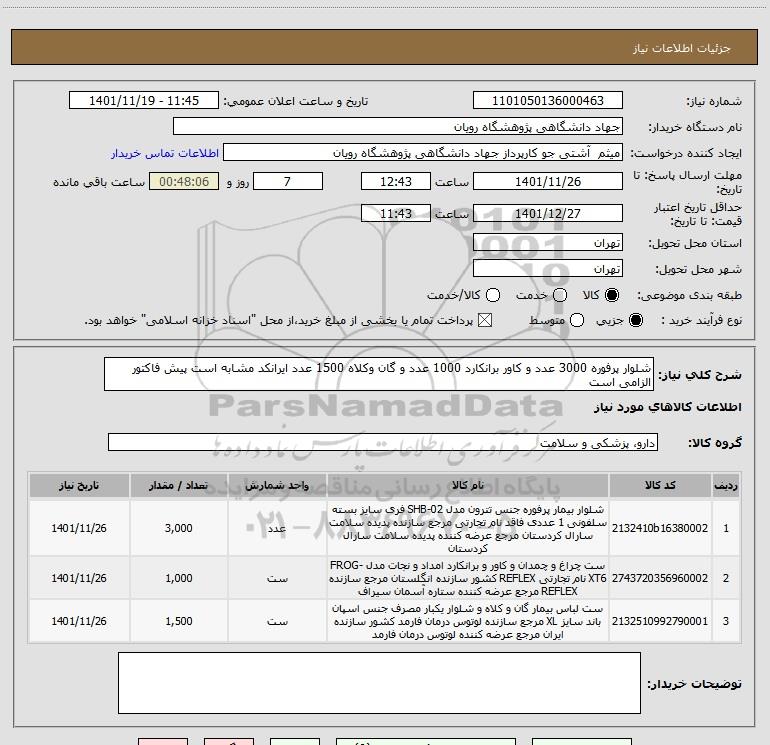
Task: Click the need number field 1101050136000463
Action: point(548,101)
